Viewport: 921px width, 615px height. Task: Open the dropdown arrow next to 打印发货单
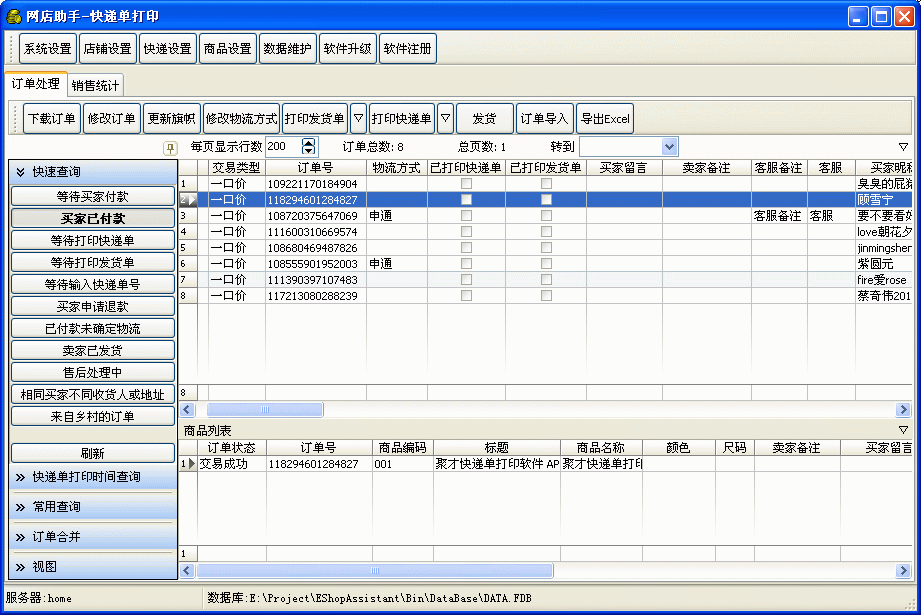tap(358, 119)
